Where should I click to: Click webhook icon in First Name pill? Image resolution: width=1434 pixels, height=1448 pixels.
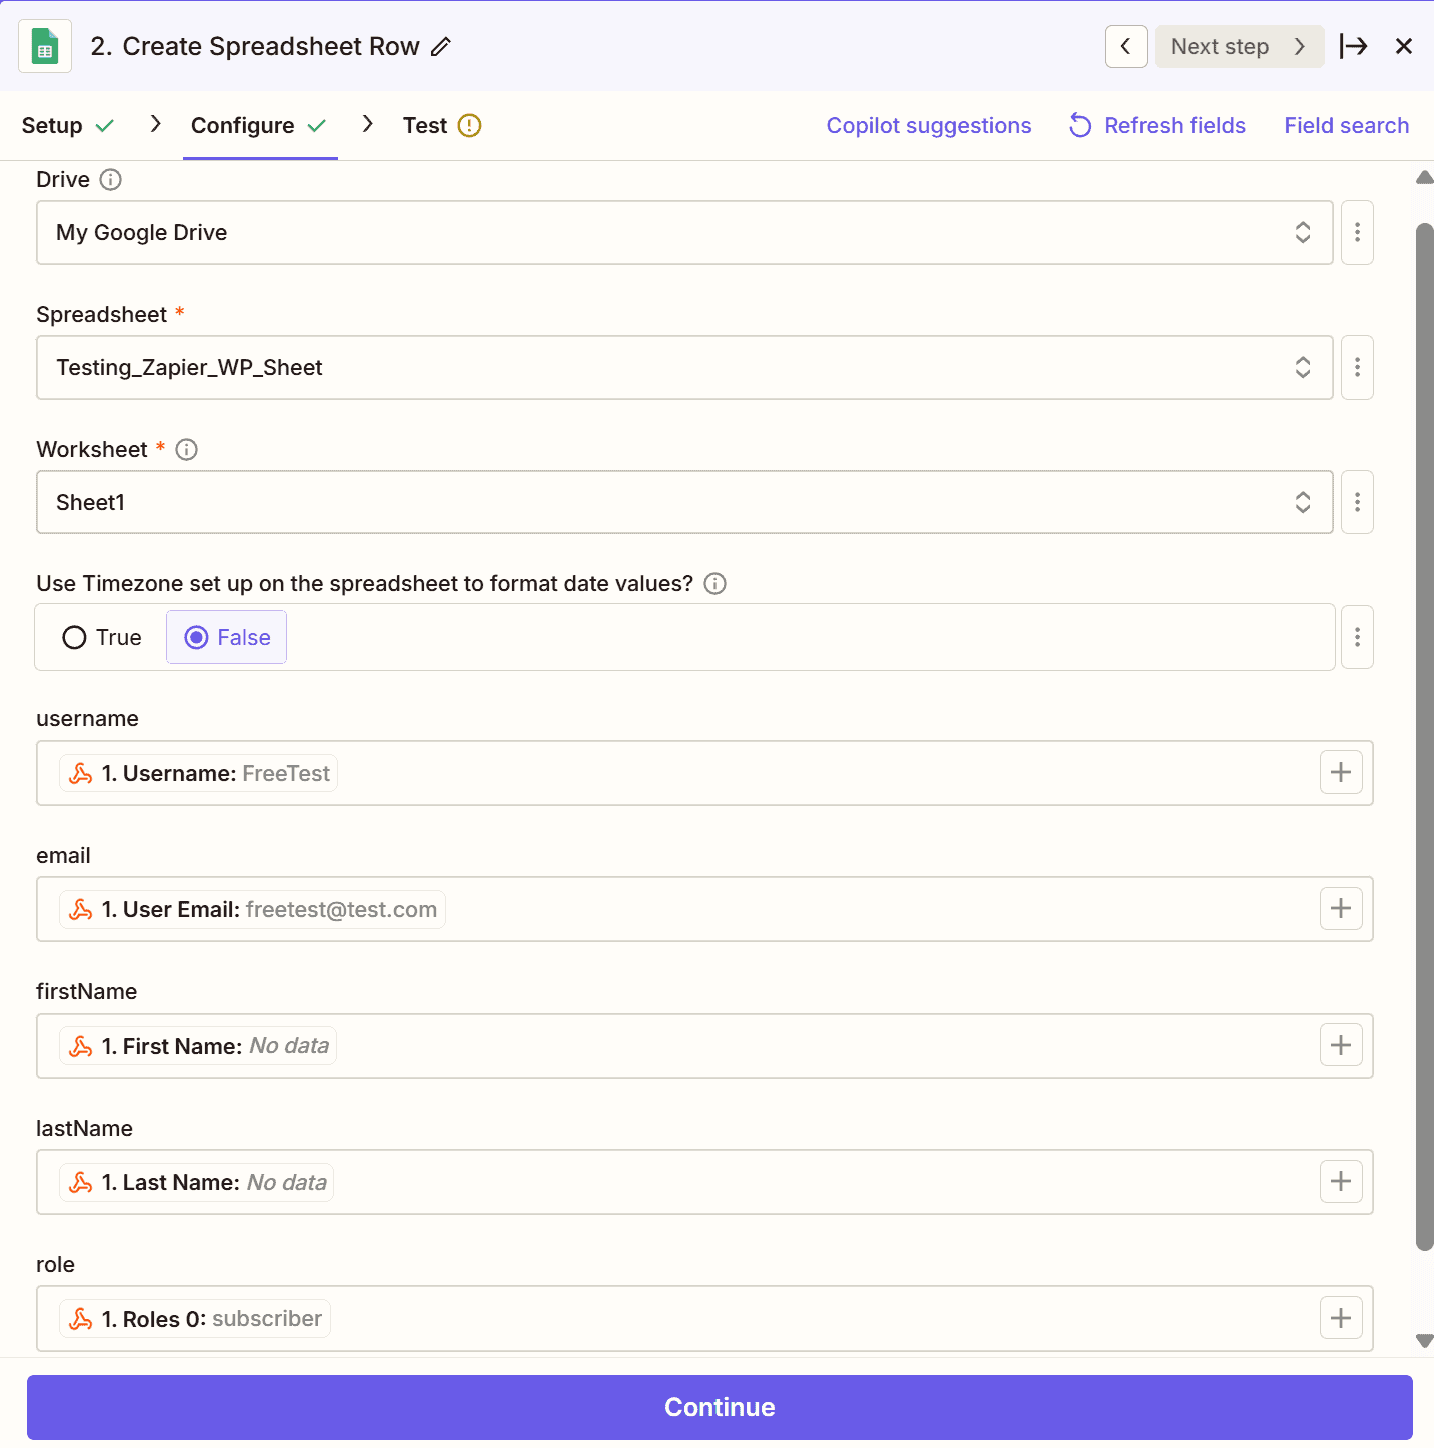point(81,1046)
